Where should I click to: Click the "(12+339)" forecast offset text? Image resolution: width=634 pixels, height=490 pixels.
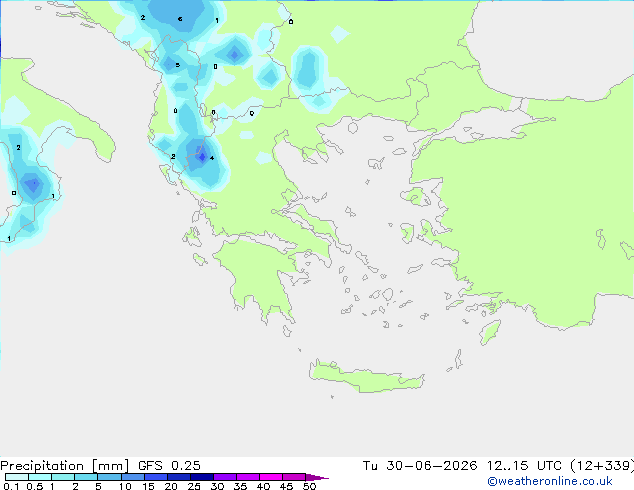click(602, 466)
